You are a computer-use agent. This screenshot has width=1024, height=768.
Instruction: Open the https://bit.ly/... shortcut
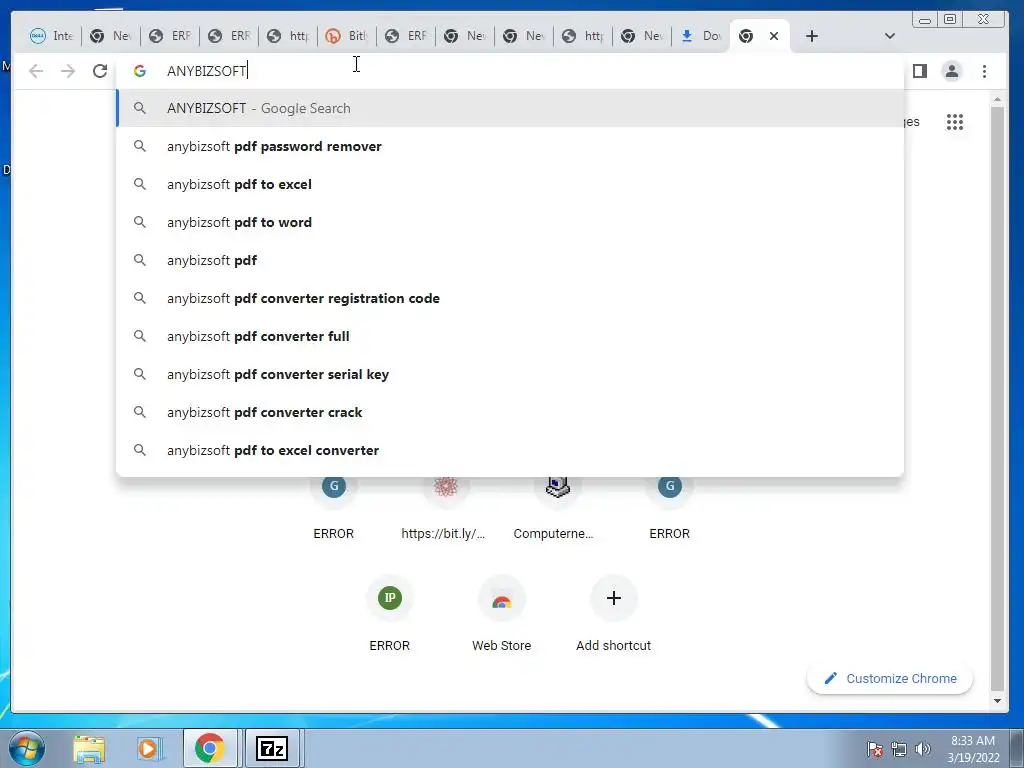445,509
